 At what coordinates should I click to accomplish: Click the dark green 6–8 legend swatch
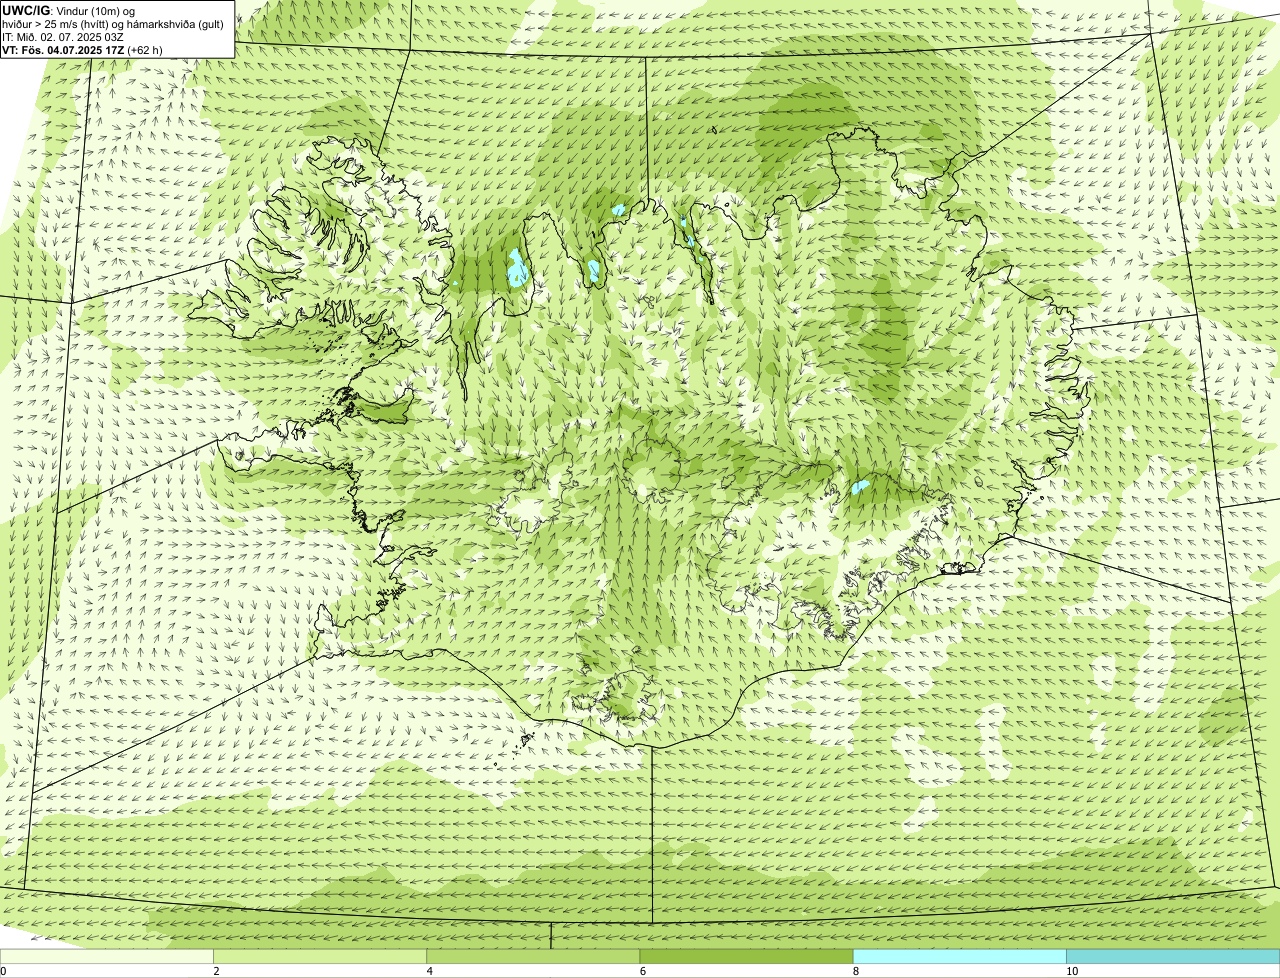pyautogui.click(x=746, y=956)
